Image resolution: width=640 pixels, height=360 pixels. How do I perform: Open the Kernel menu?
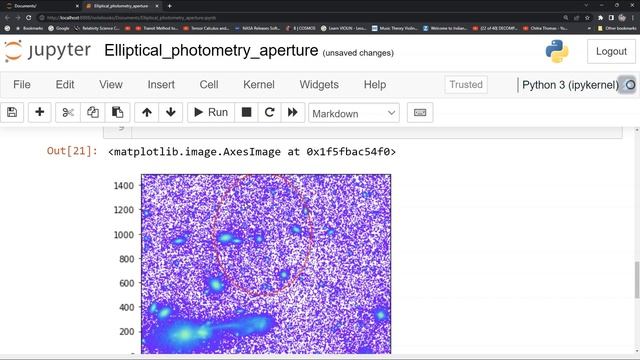point(259,84)
